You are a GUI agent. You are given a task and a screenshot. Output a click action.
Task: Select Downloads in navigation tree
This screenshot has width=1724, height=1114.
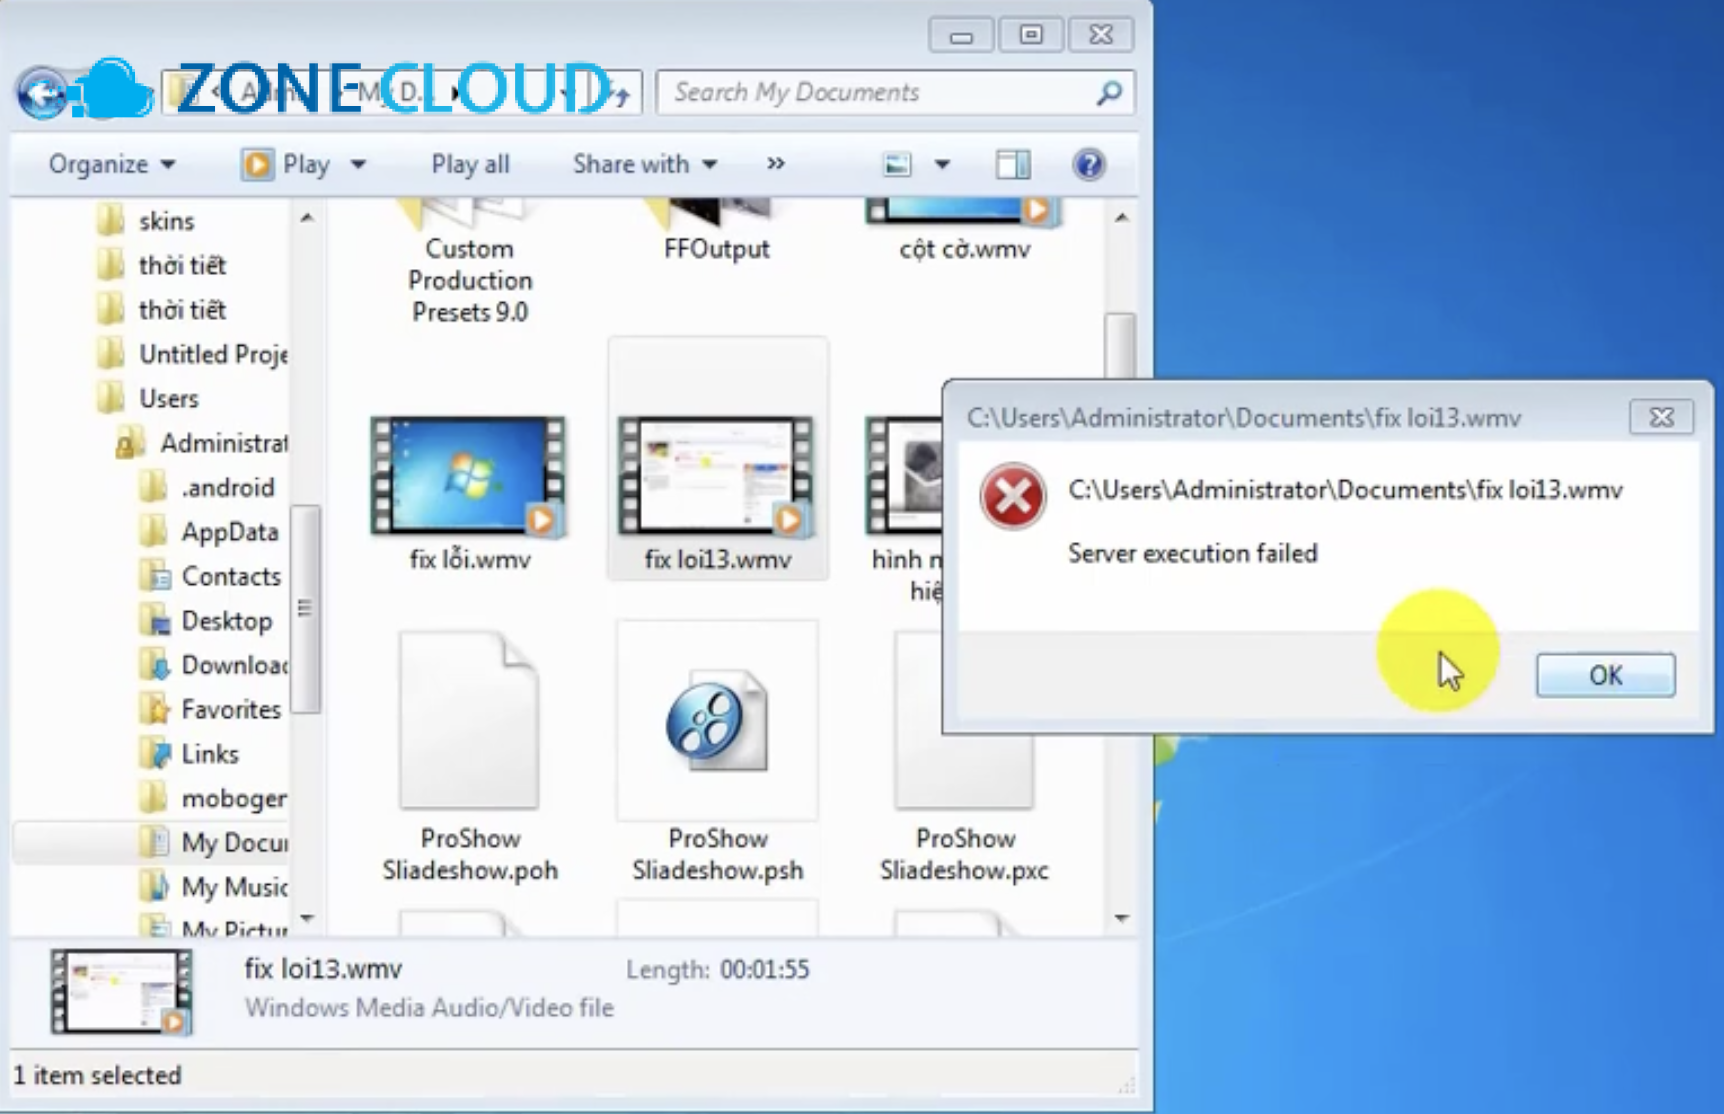click(214, 665)
